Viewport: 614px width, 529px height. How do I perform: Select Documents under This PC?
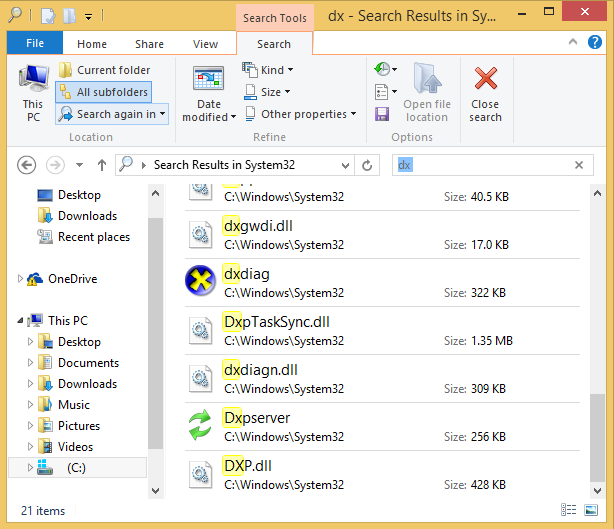[x=79, y=363]
